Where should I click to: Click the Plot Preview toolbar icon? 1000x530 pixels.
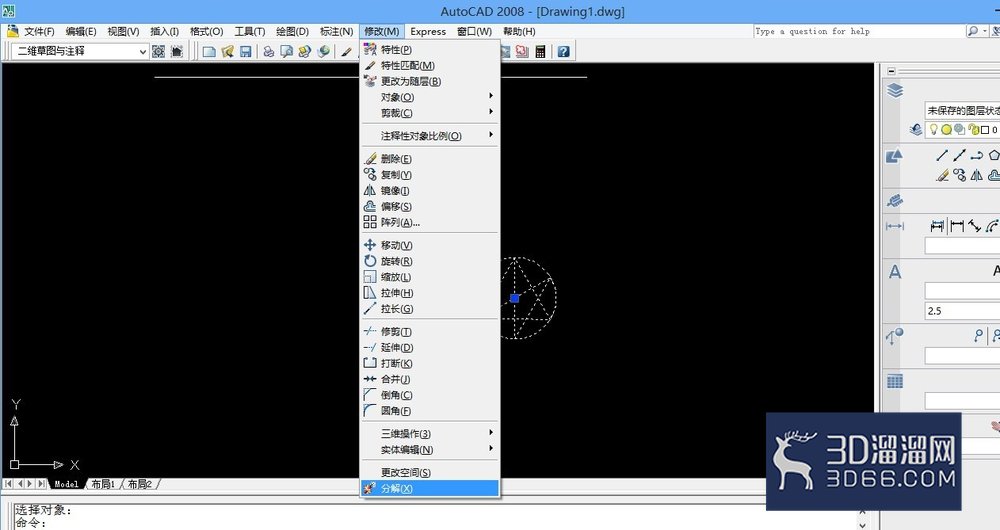coord(286,52)
